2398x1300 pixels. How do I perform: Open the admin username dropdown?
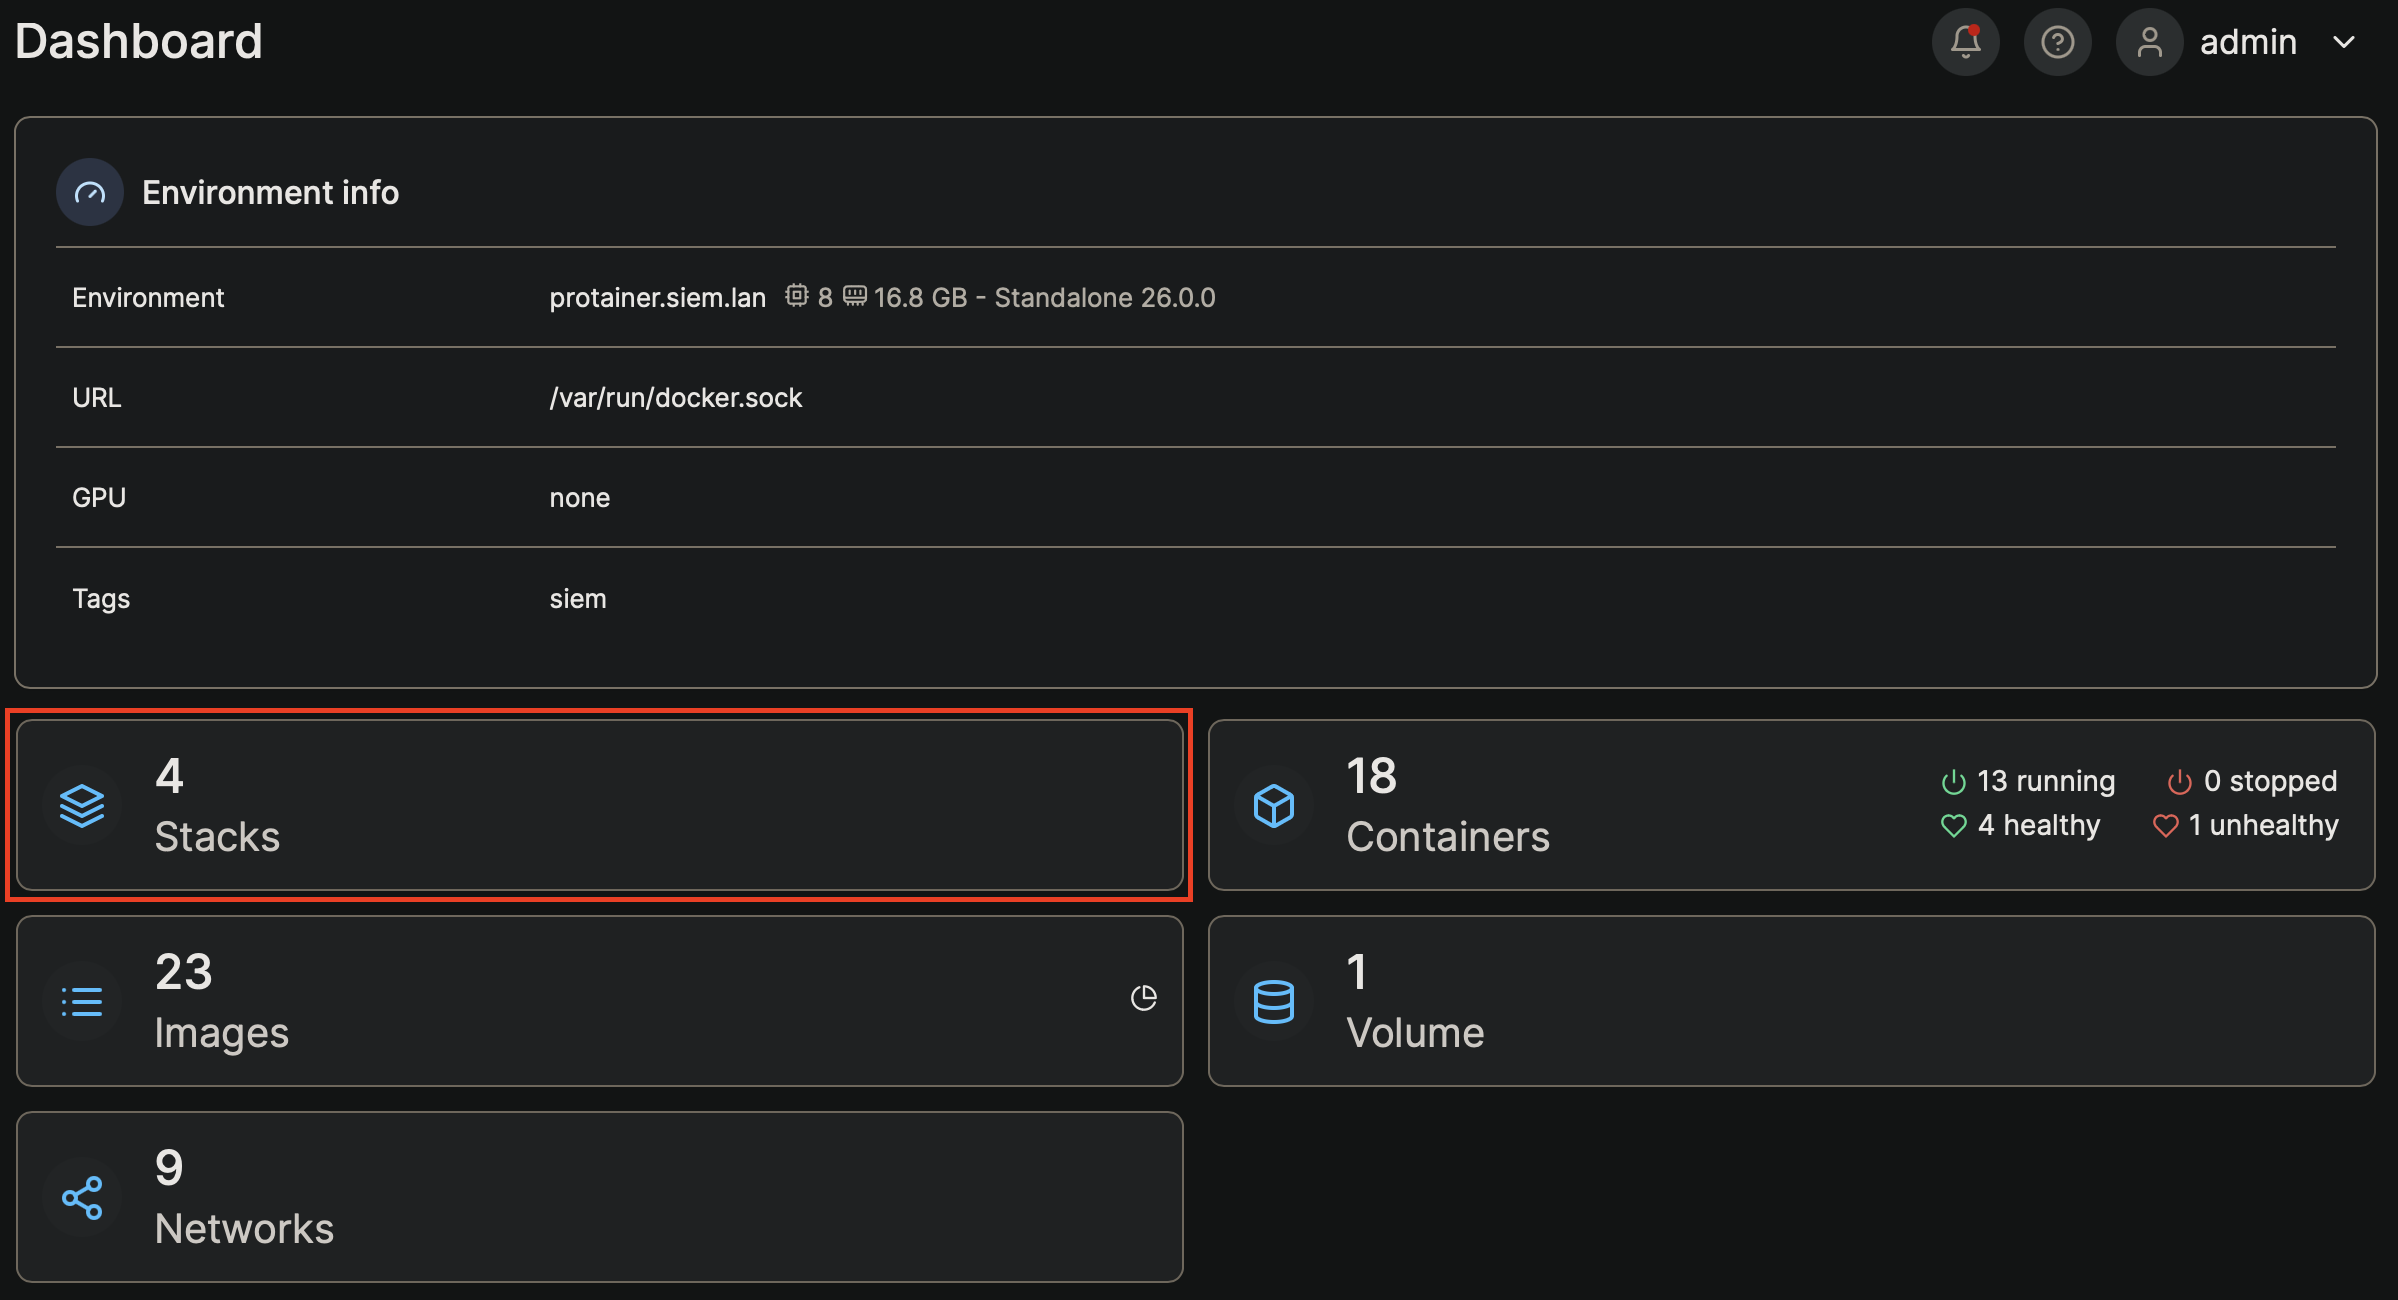click(x=2248, y=42)
